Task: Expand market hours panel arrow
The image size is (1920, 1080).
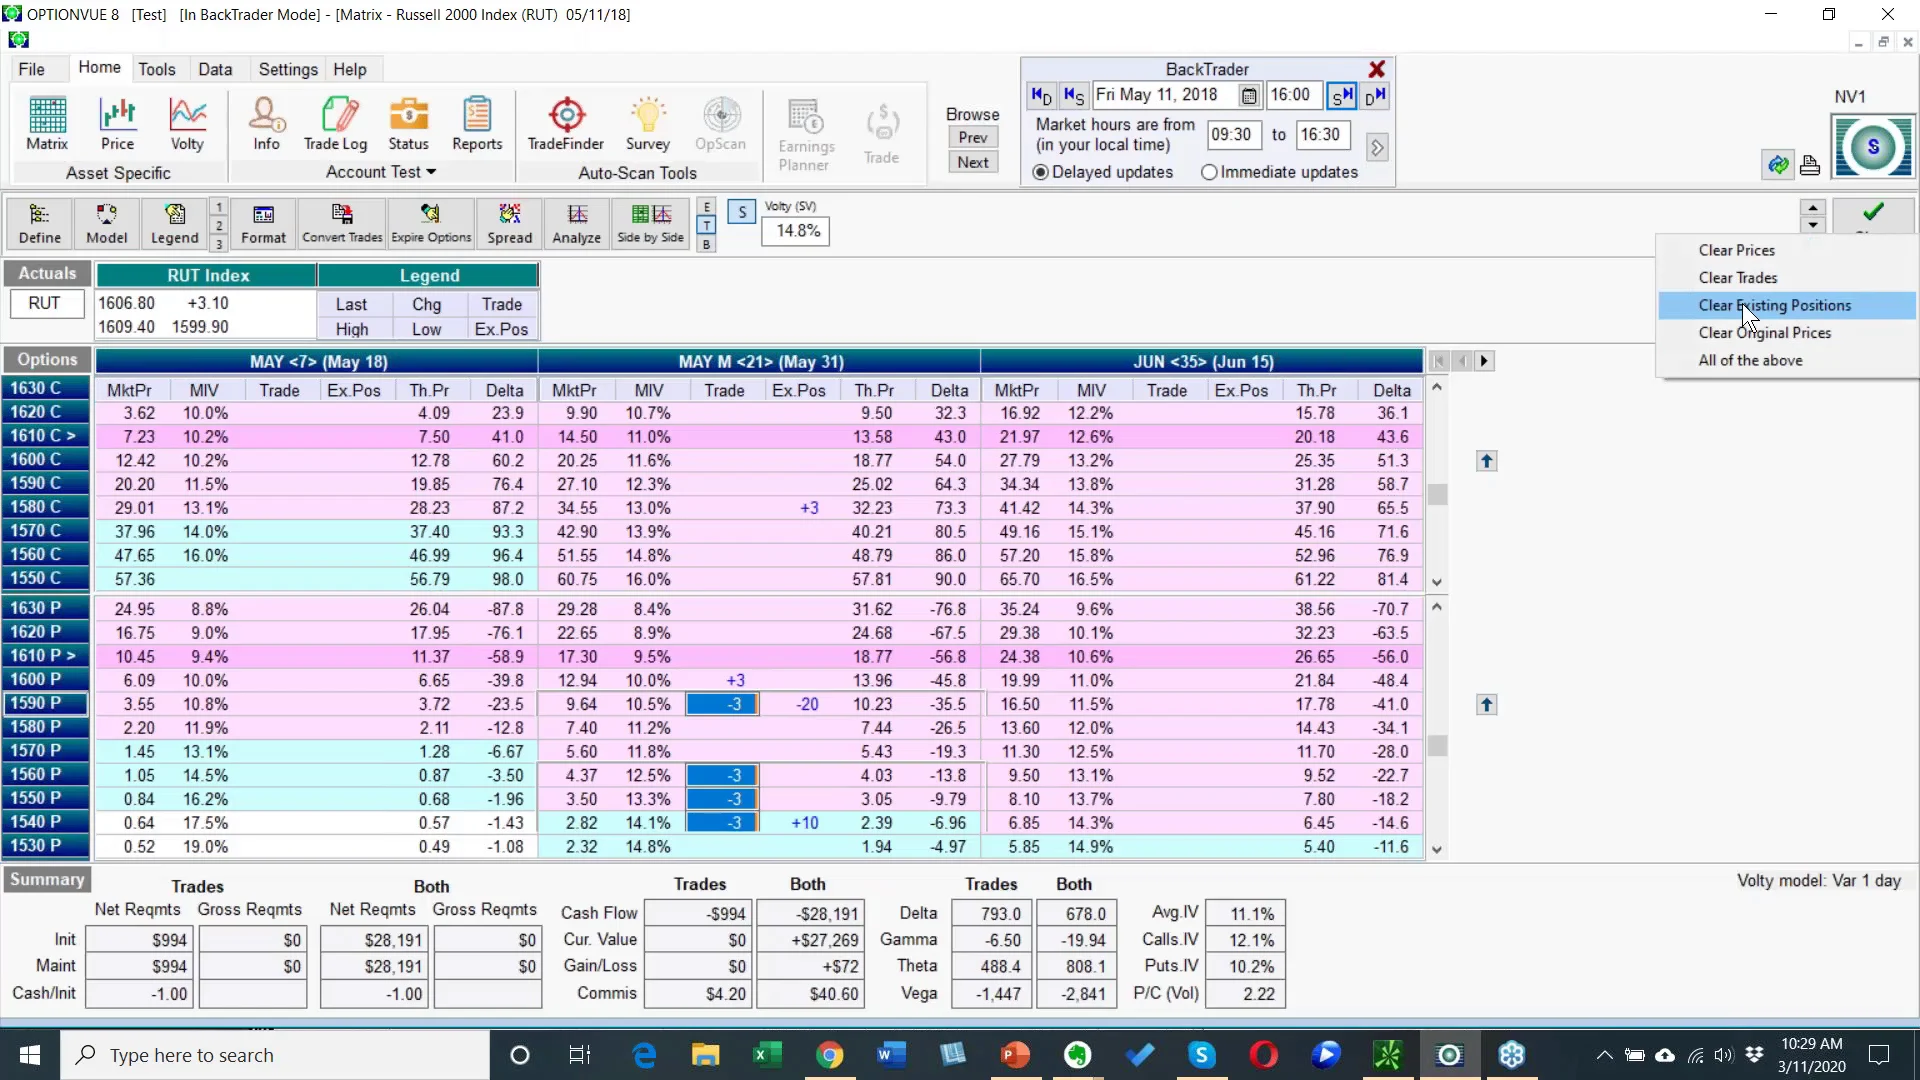Action: tap(1377, 148)
